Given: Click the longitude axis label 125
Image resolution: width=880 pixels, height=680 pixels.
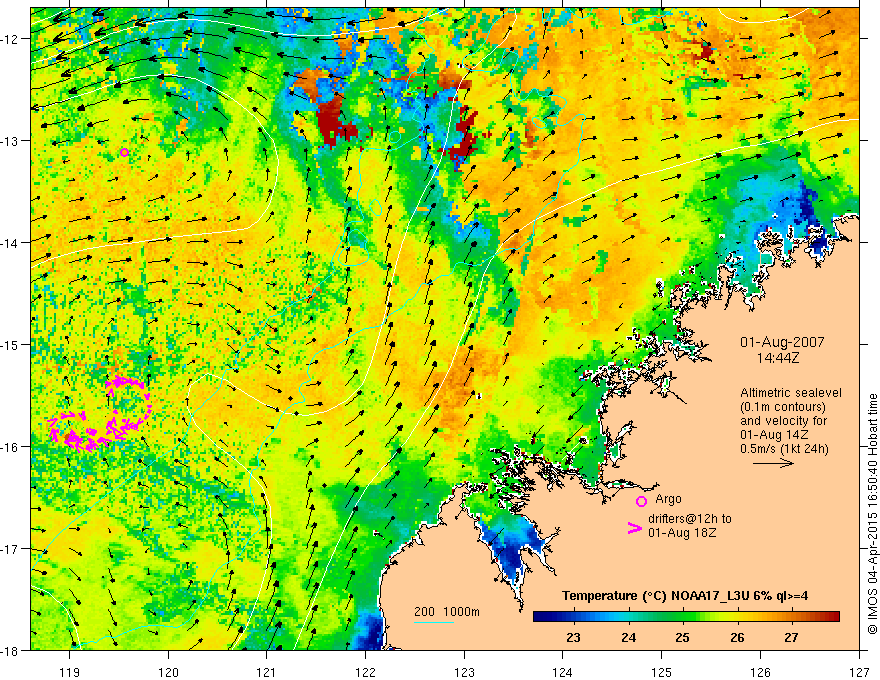Looking at the screenshot, I should [x=662, y=673].
